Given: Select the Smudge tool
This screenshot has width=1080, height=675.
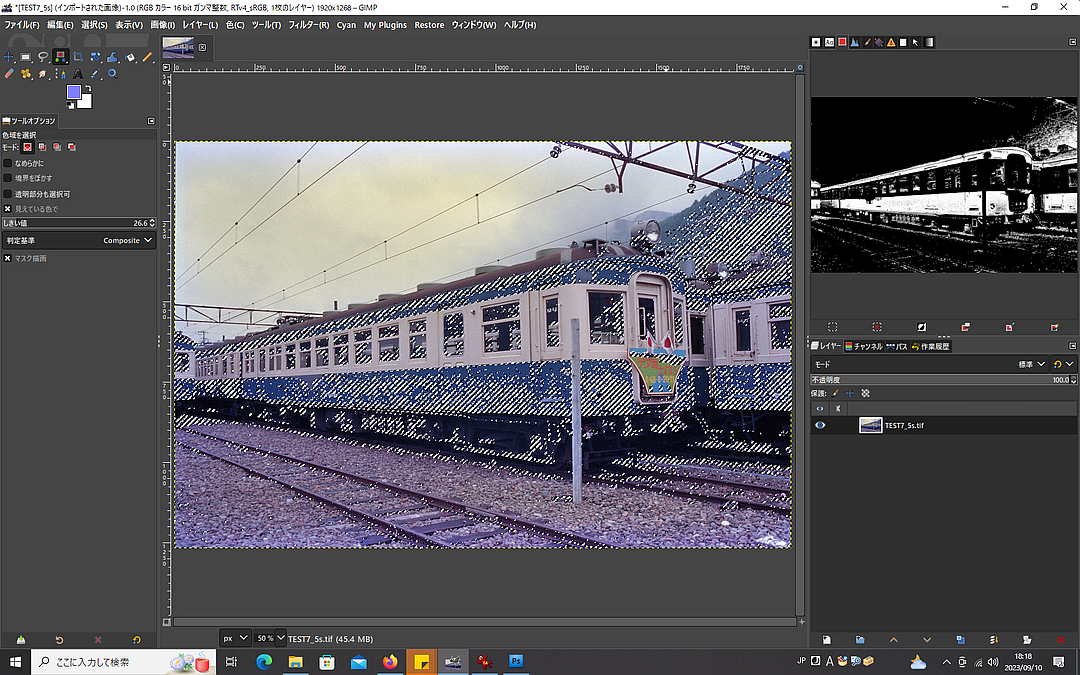Looking at the screenshot, I should (43, 74).
